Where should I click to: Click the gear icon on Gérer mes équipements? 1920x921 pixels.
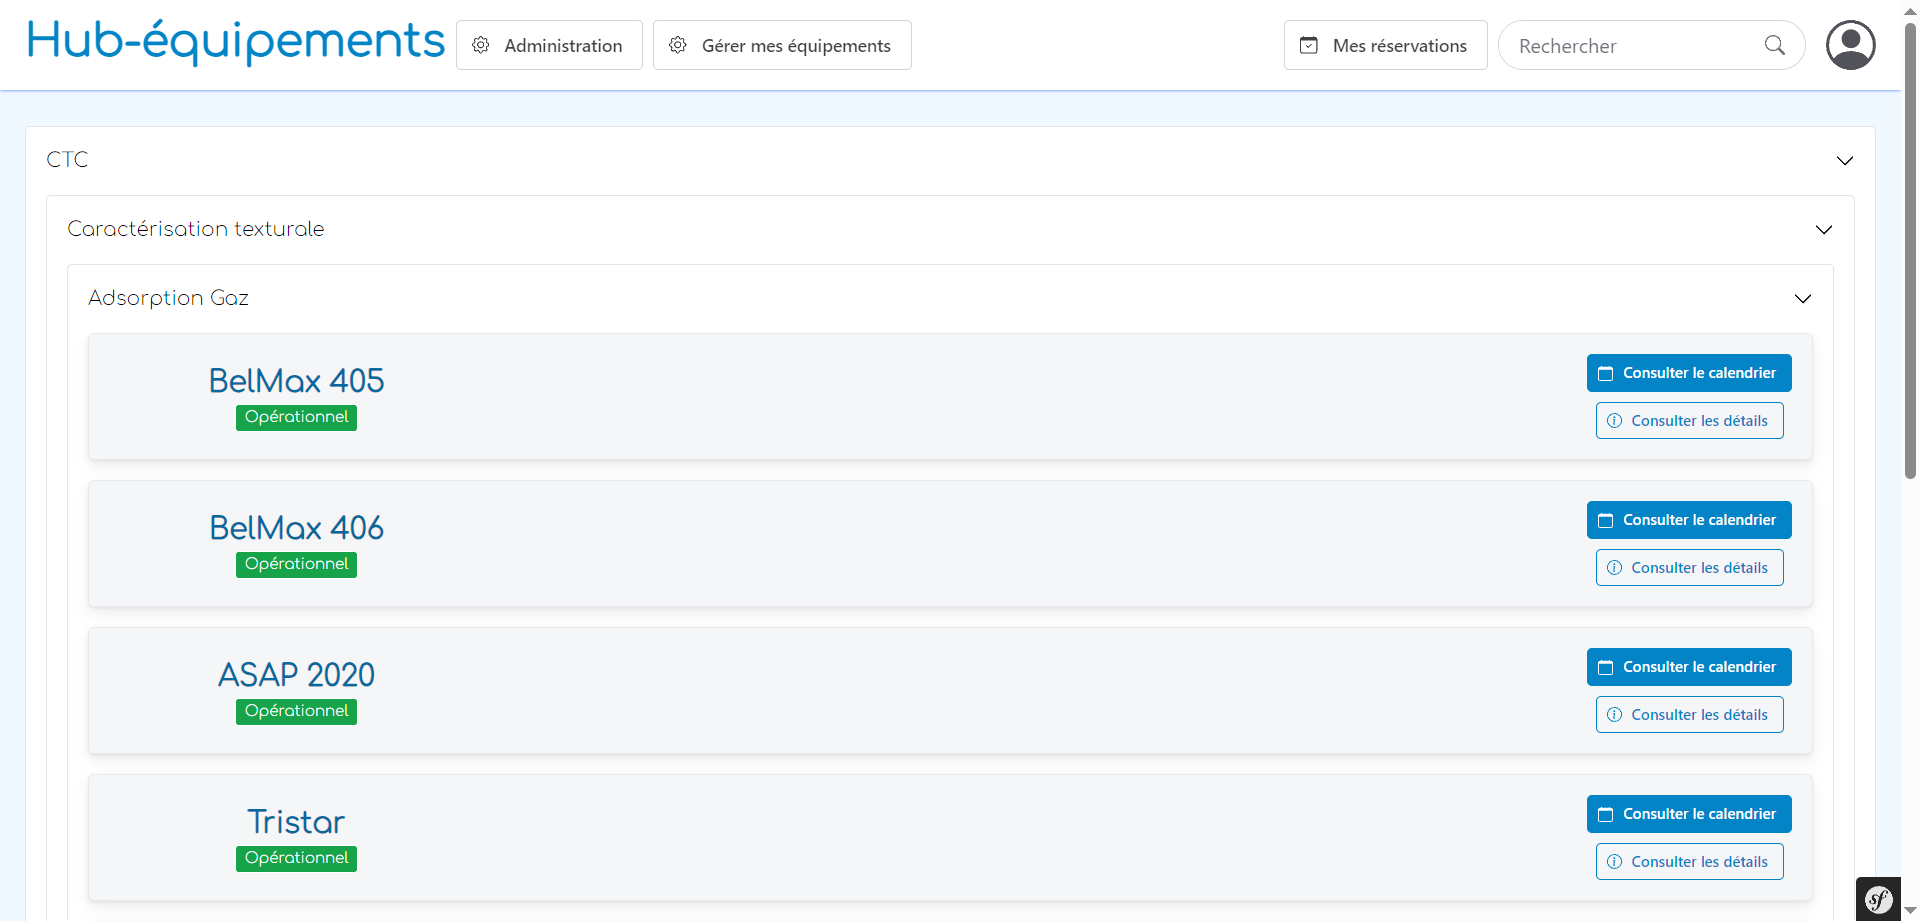(x=678, y=45)
